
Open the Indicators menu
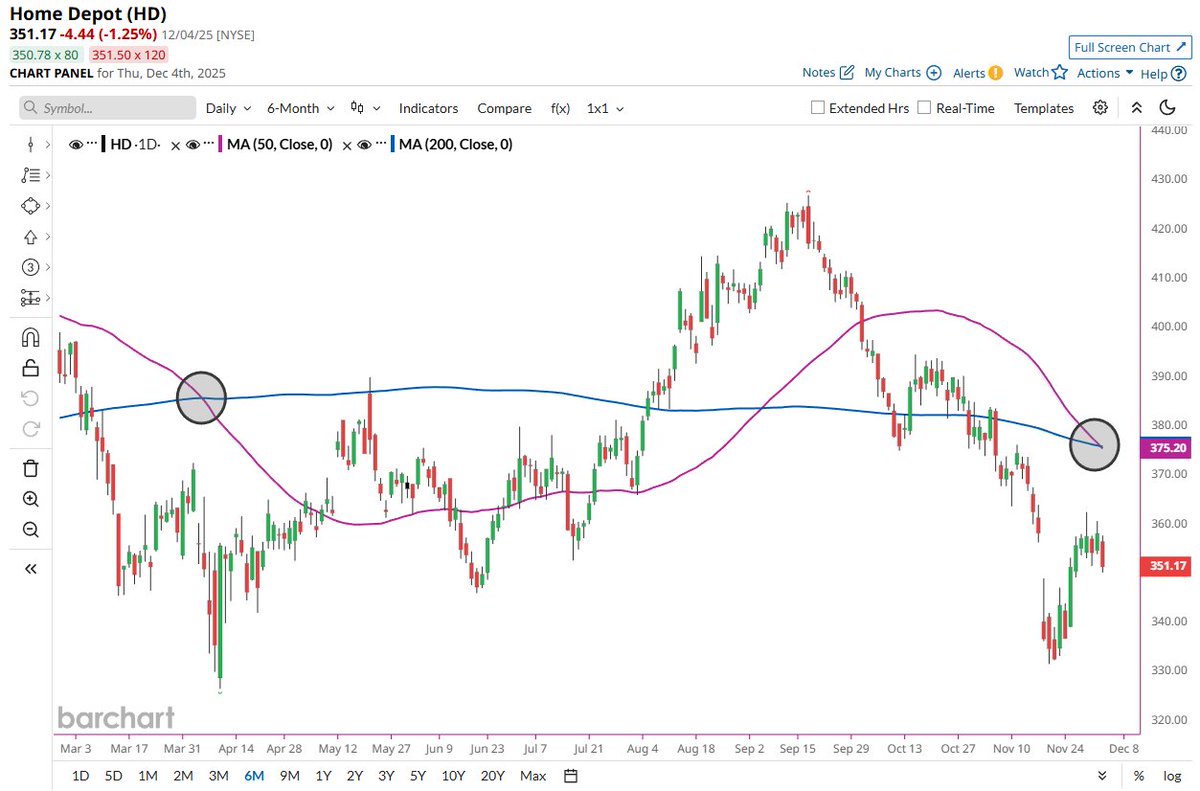(428, 108)
